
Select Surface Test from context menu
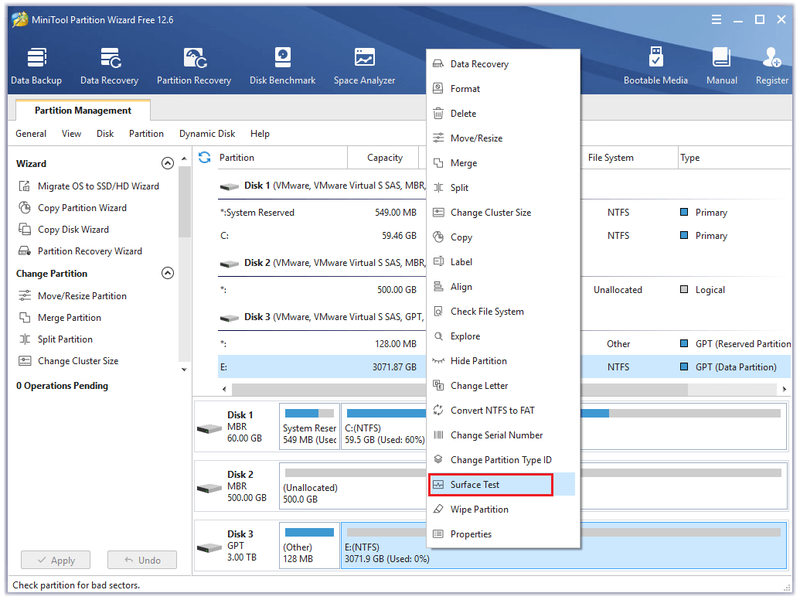490,485
